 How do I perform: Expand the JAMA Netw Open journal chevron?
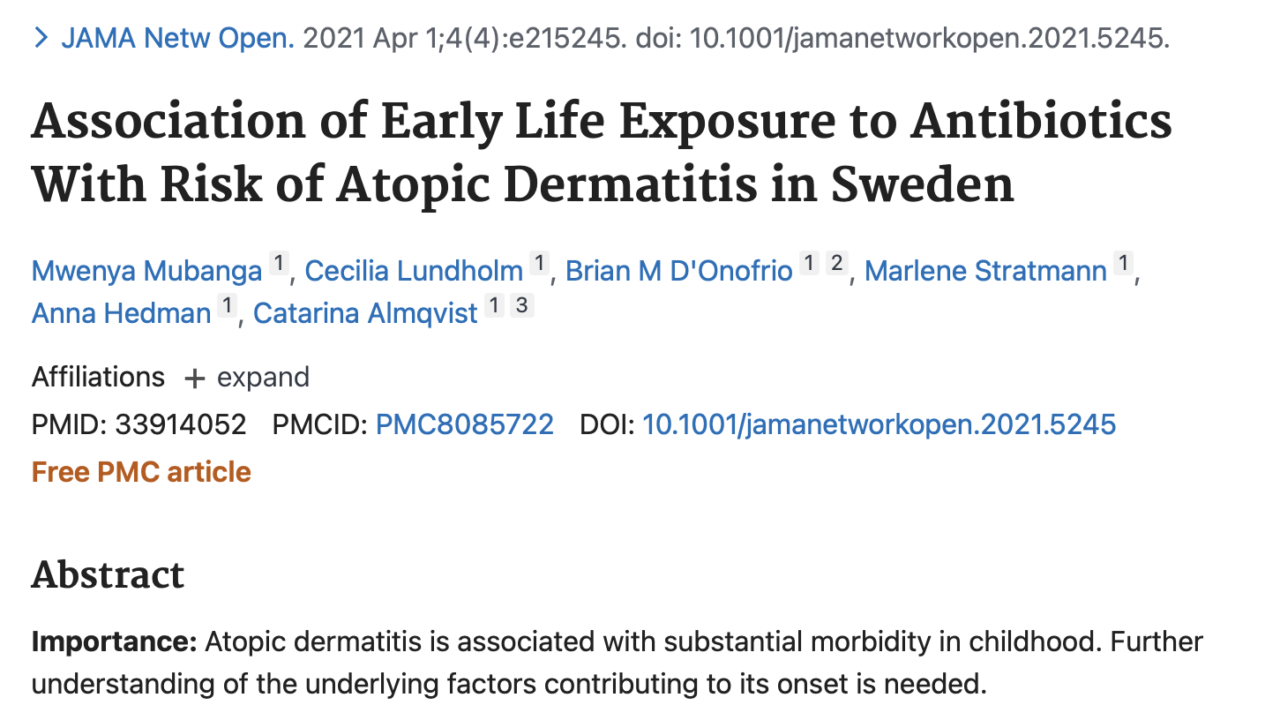coord(41,38)
